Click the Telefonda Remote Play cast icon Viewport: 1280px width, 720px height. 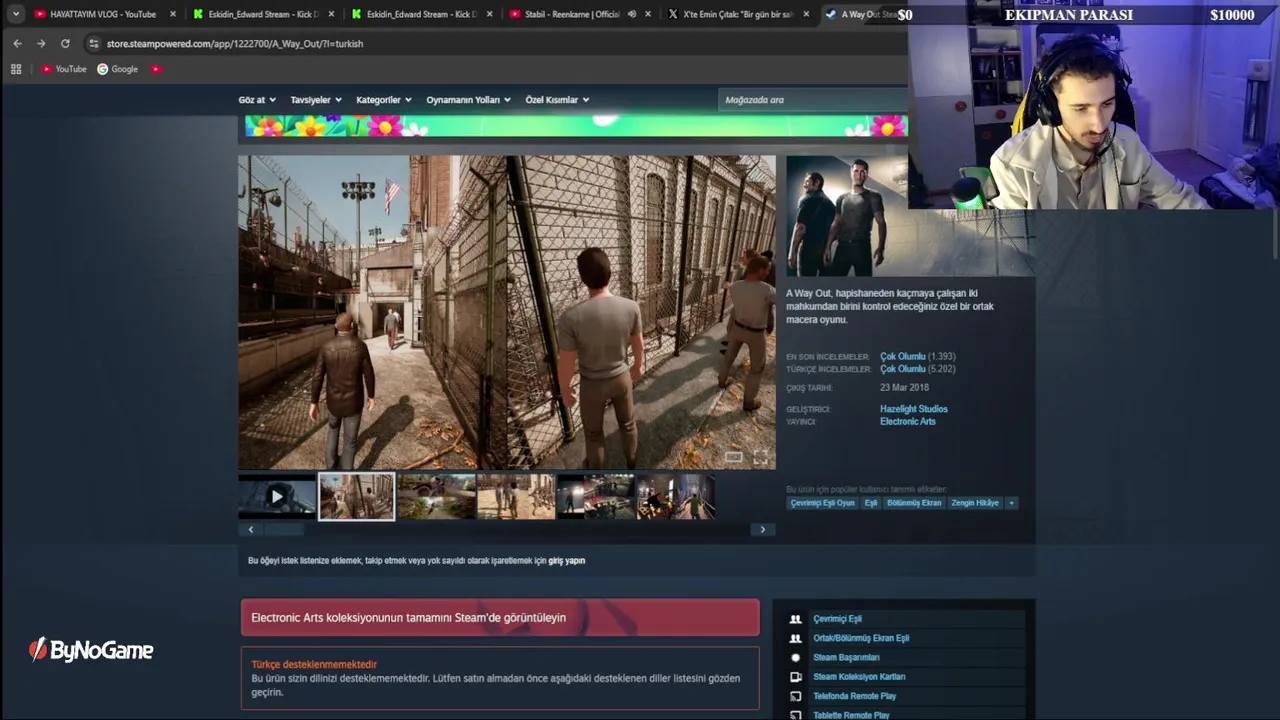tap(796, 696)
